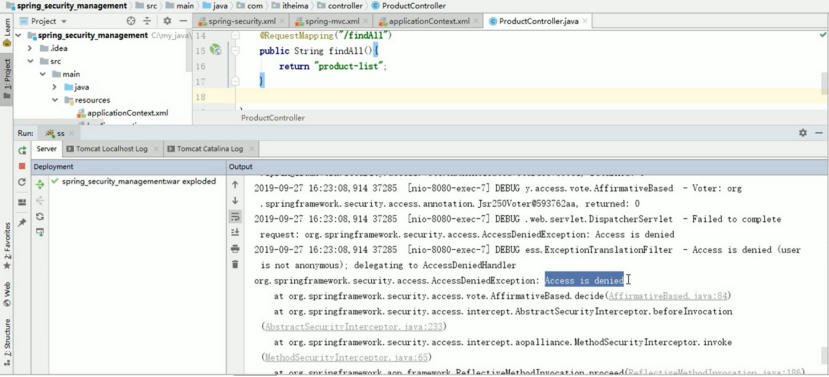Stop the running server with the red square
Screen dimensions: 829x377
pos(22,166)
